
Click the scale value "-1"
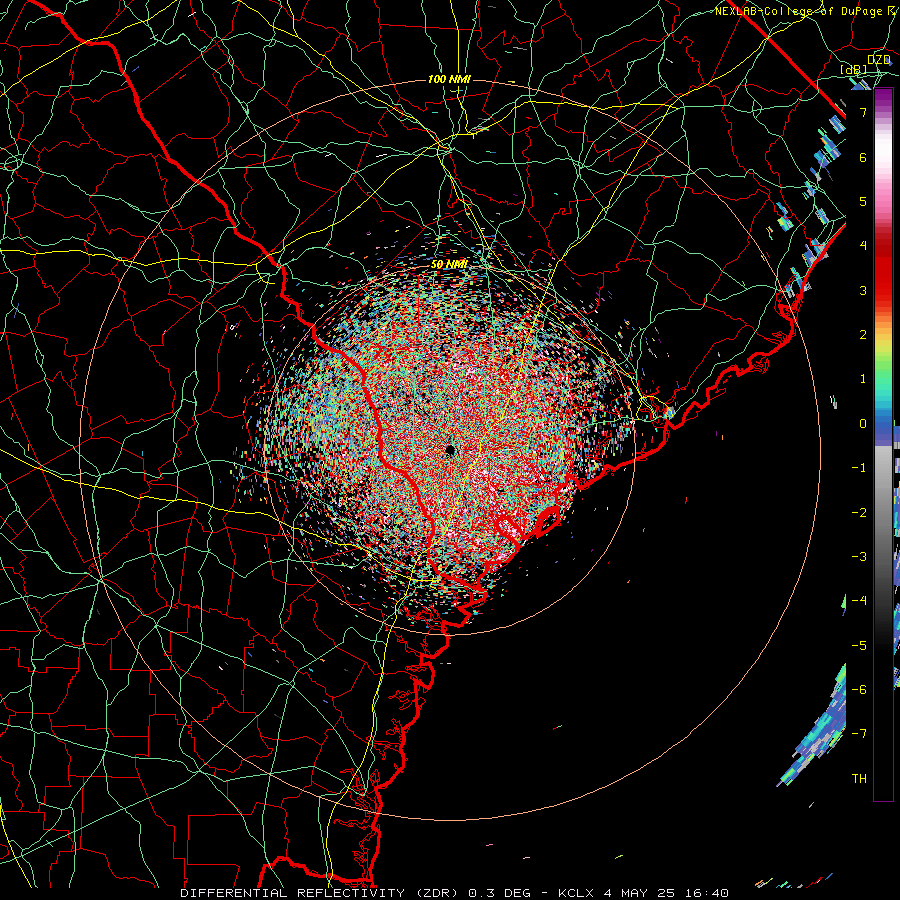point(859,468)
